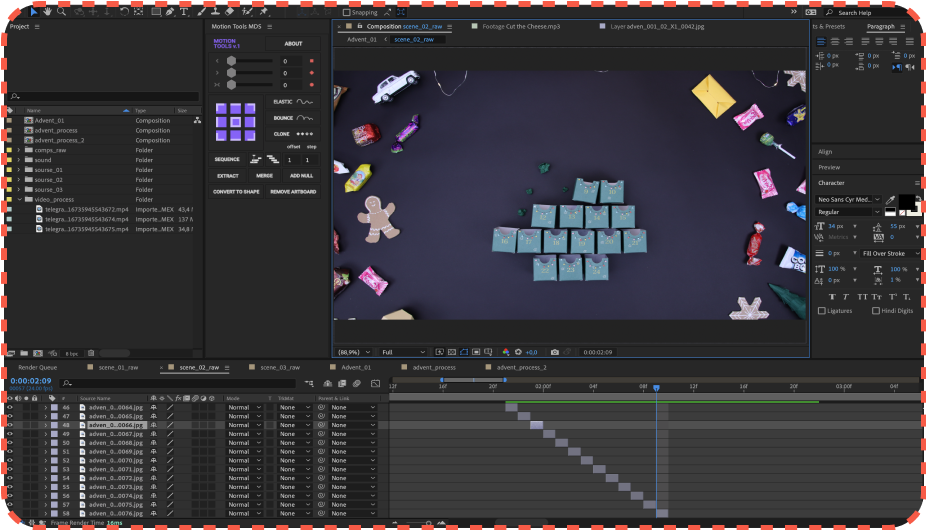The width and height of the screenshot is (926, 530).
Task: Select the Selection arrow tool
Action: pos(34,11)
